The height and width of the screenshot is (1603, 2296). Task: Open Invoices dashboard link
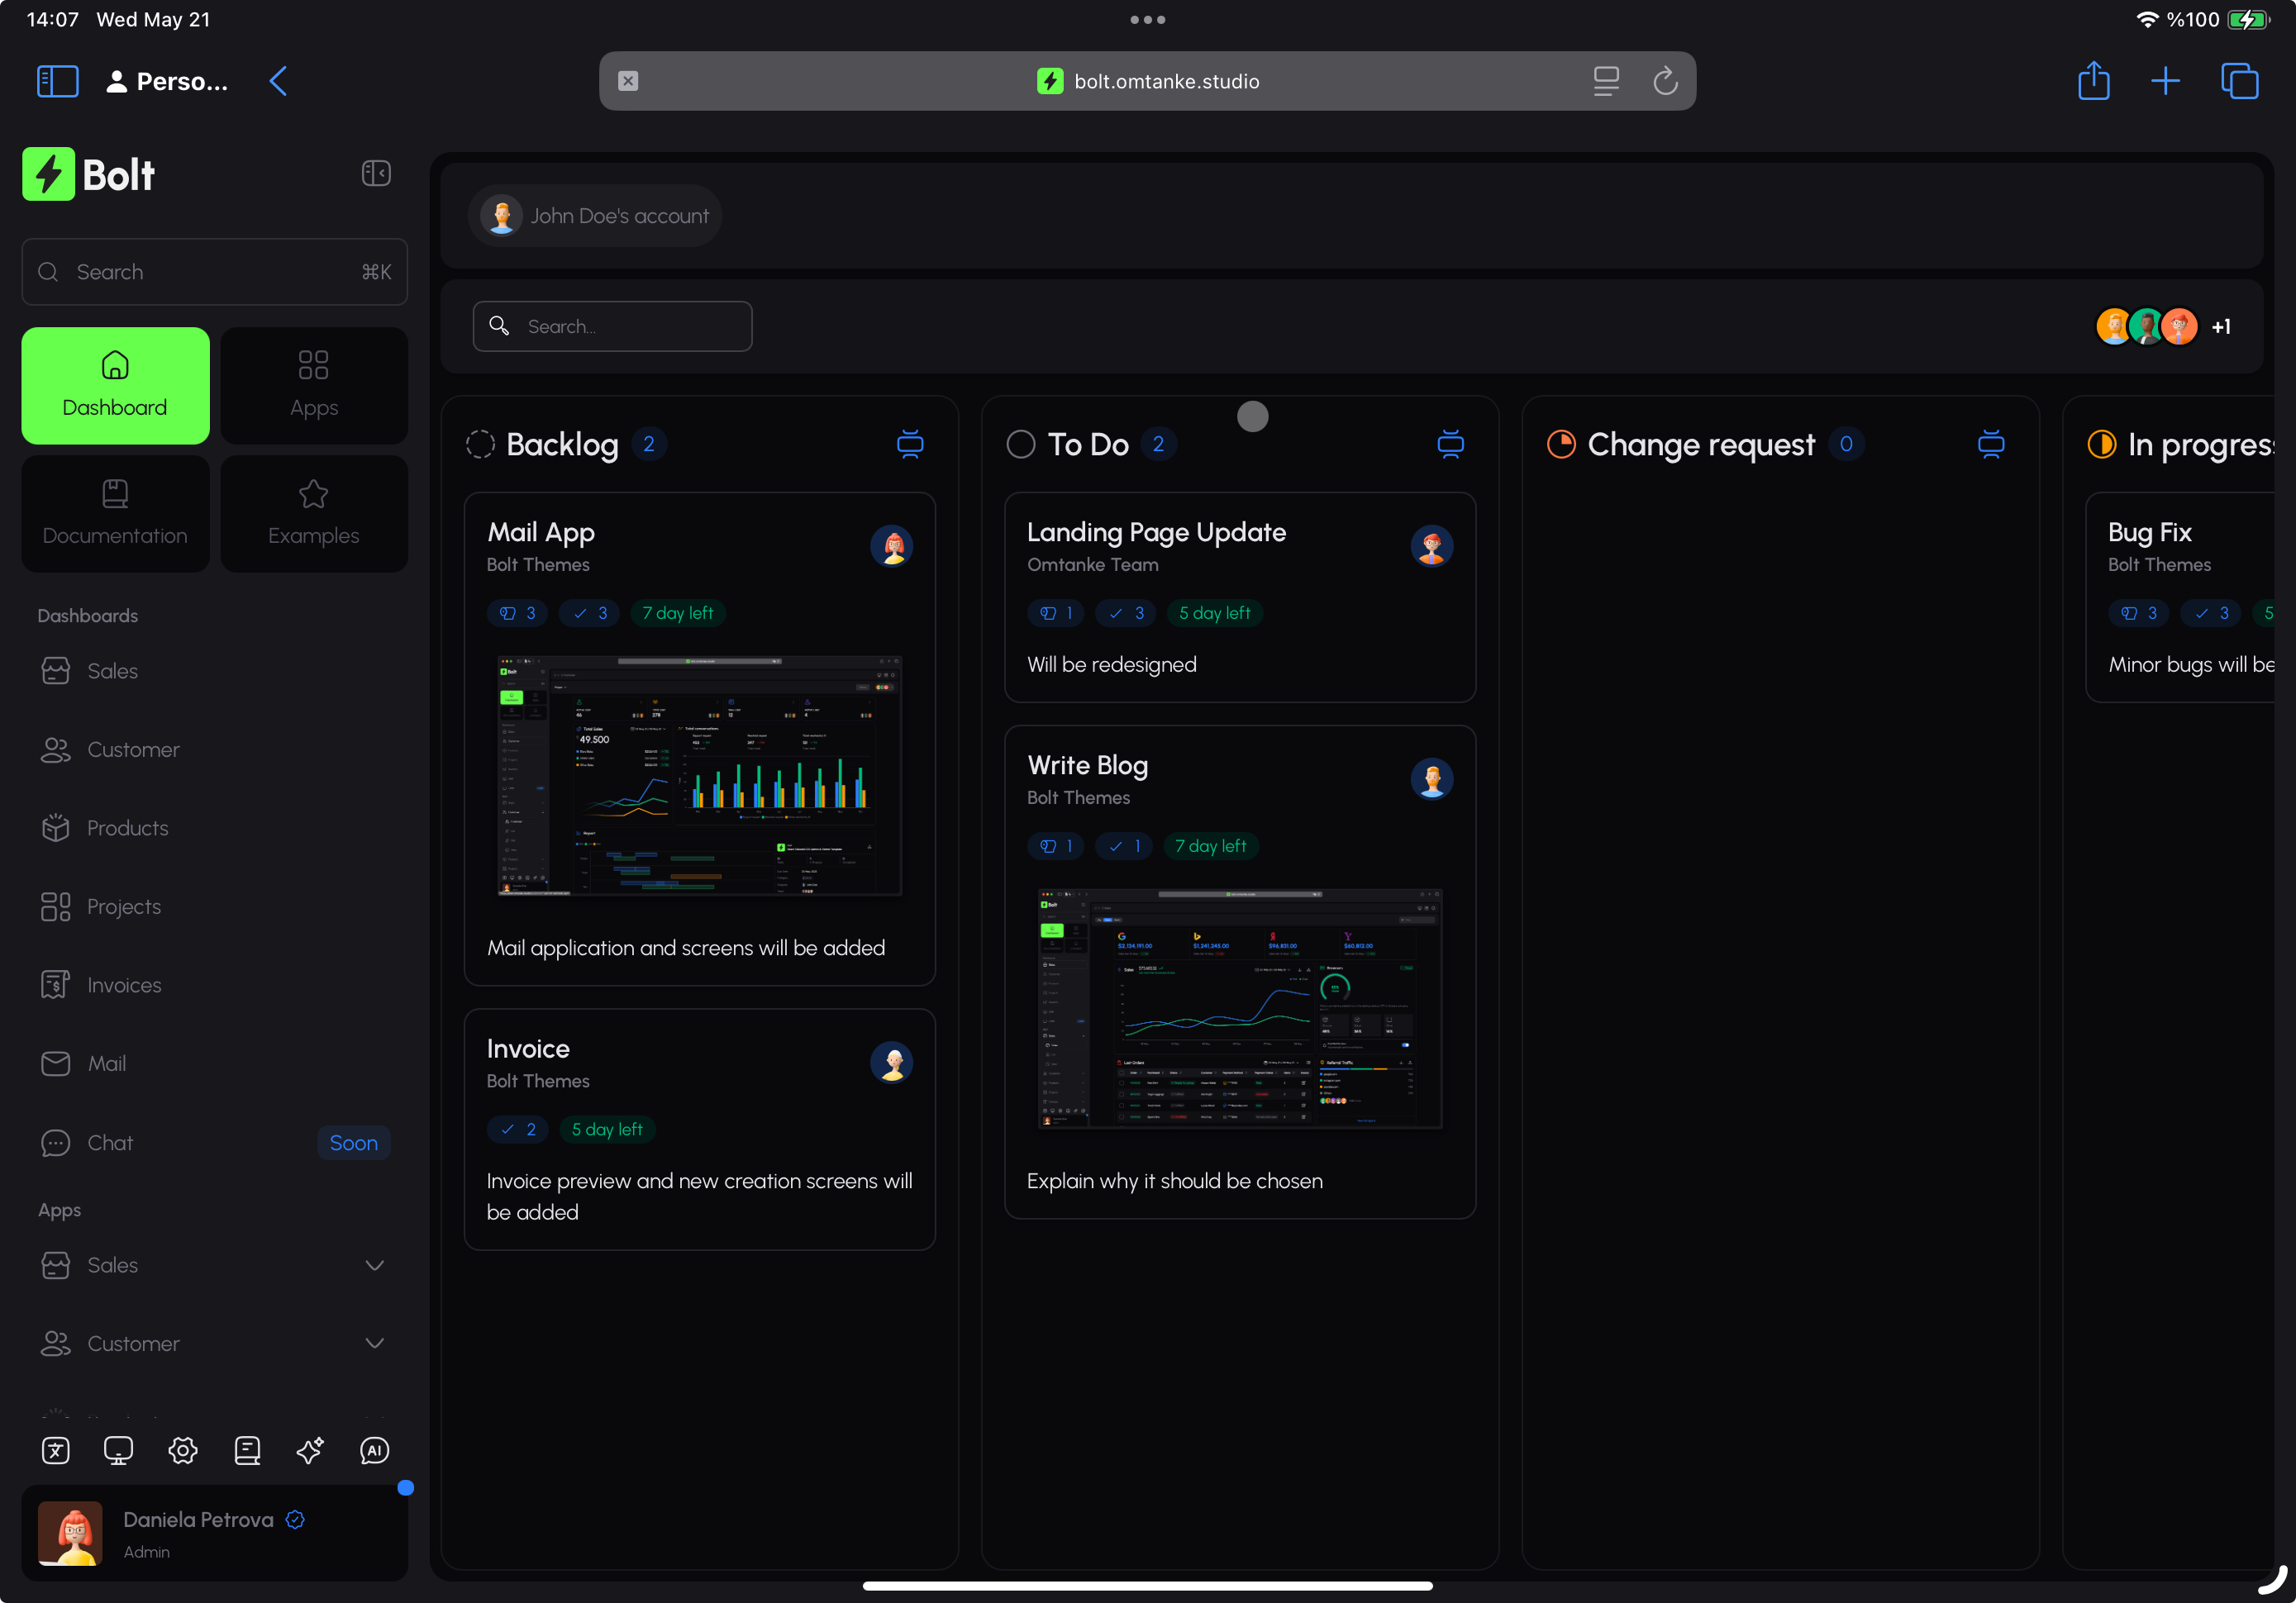123,985
